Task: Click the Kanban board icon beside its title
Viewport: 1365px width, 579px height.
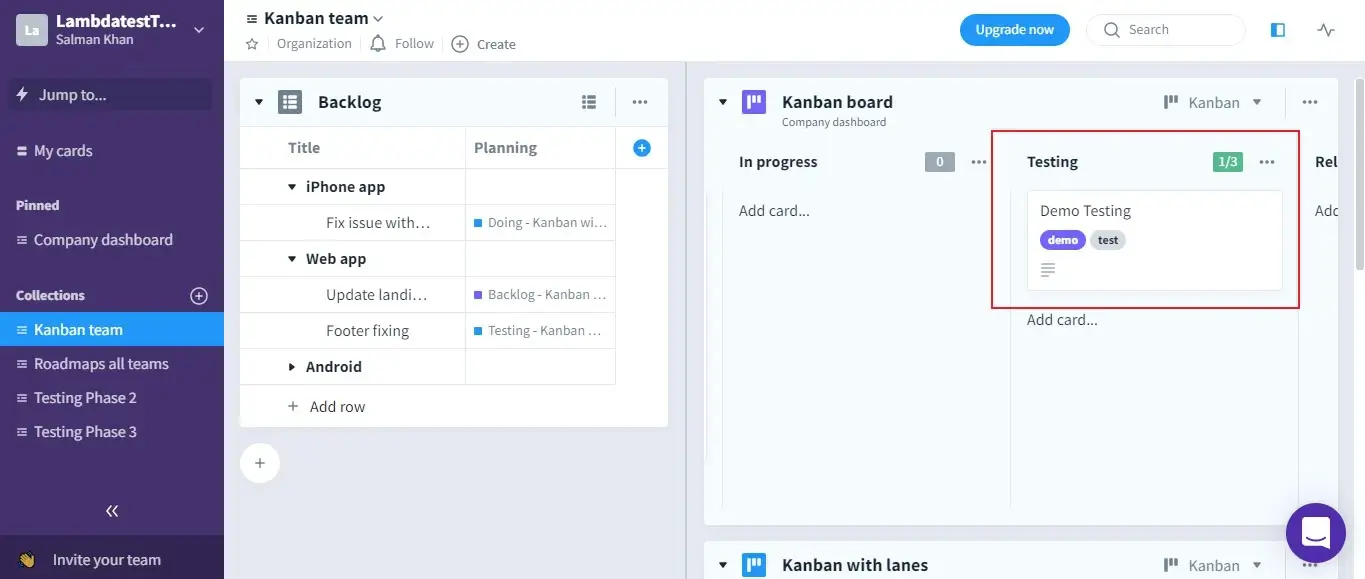Action: 753,102
